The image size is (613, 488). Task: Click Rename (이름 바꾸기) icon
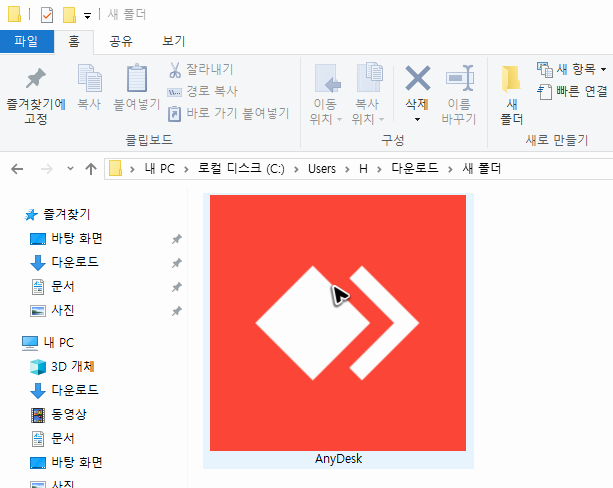click(x=460, y=78)
